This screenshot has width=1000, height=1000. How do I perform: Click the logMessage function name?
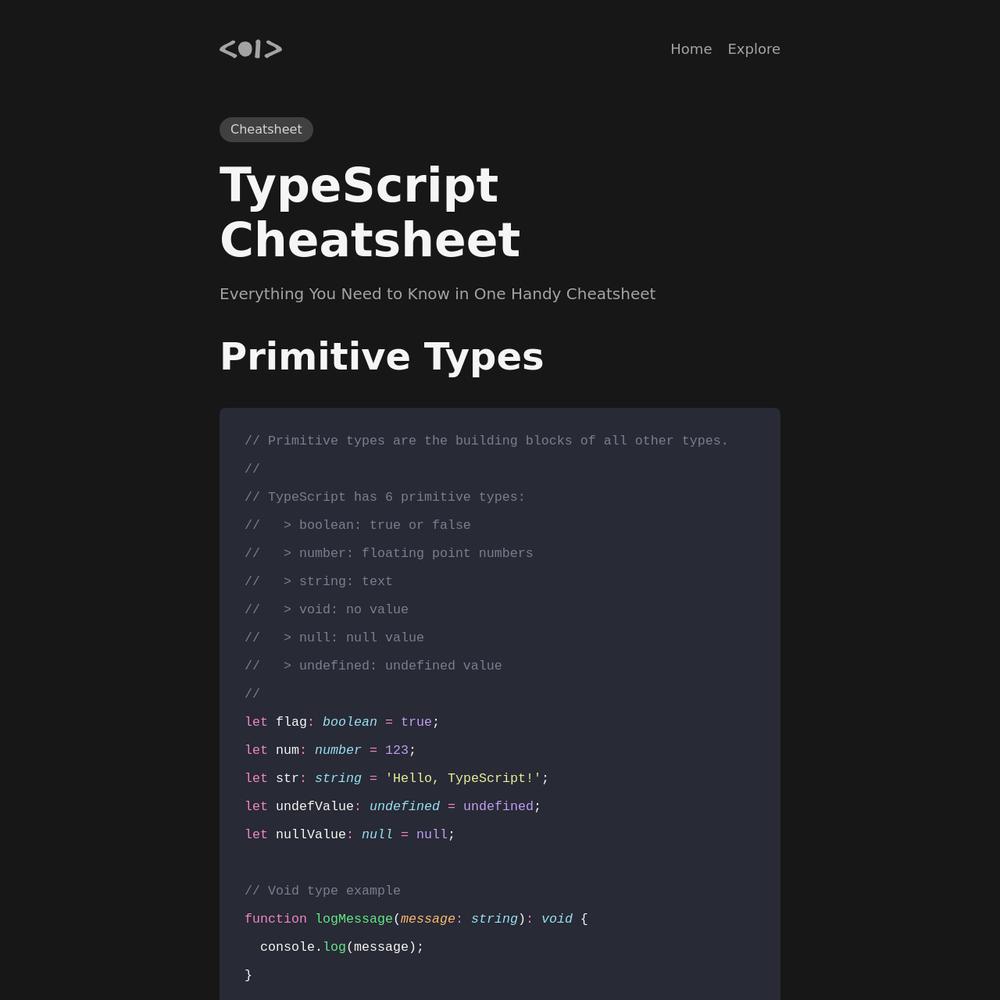(x=354, y=918)
